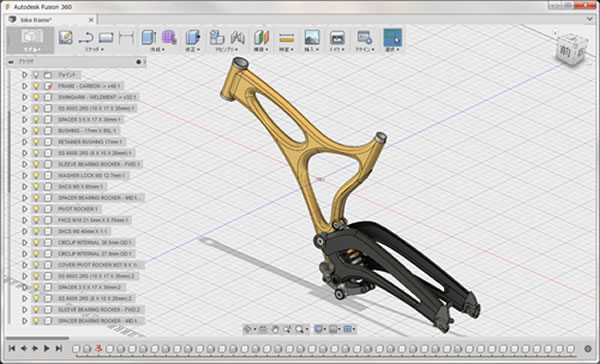Click the Orbit navigation icon
Screen dimensions: 600x364
tap(248, 329)
